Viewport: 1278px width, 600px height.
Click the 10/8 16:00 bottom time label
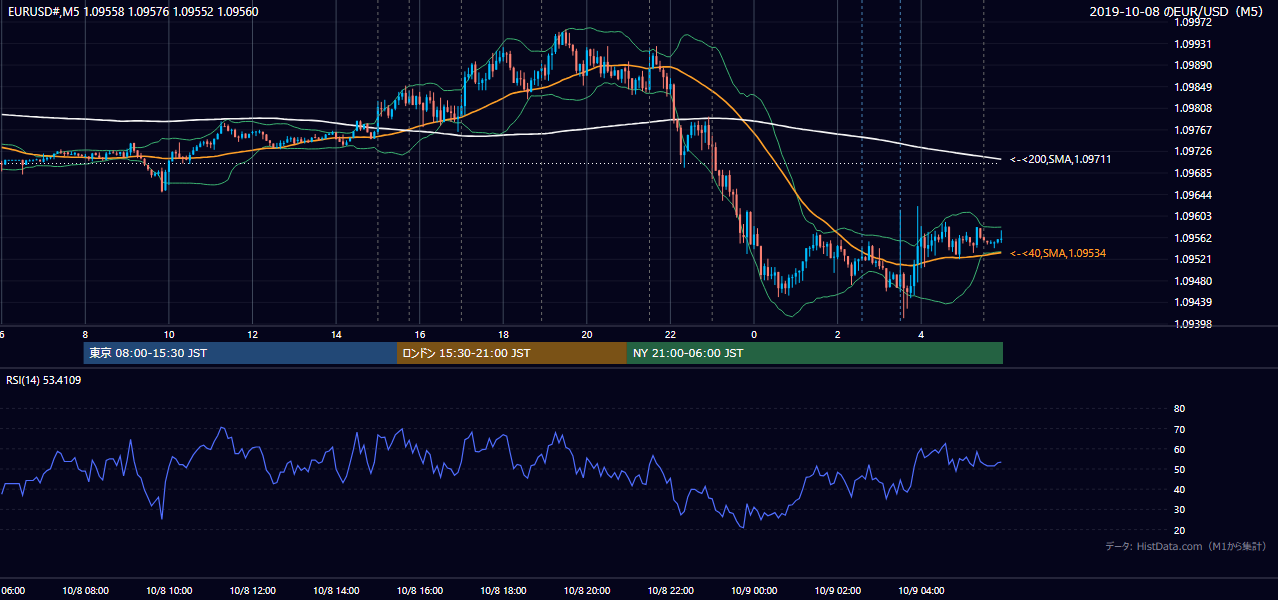(x=420, y=591)
